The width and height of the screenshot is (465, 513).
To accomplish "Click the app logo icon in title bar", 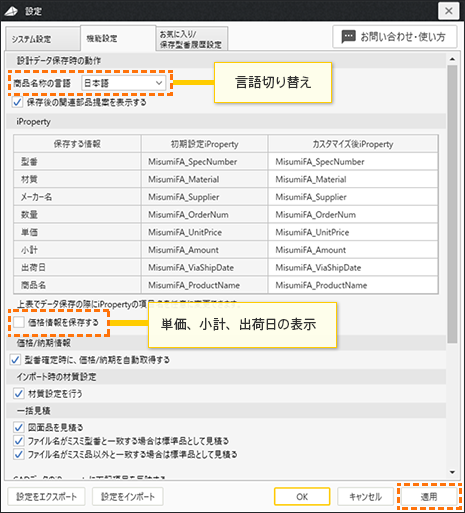I will 11,11.
